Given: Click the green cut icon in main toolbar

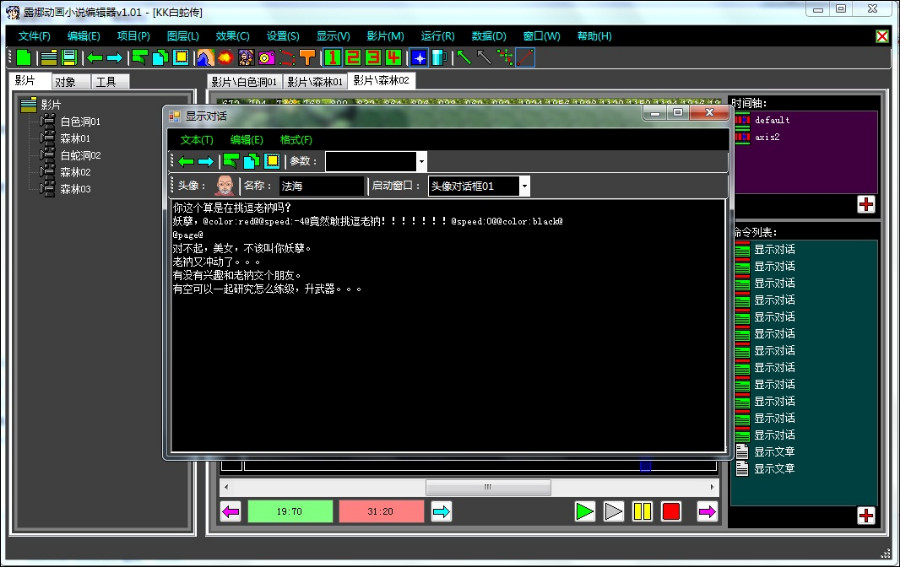Looking at the screenshot, I should pos(139,57).
